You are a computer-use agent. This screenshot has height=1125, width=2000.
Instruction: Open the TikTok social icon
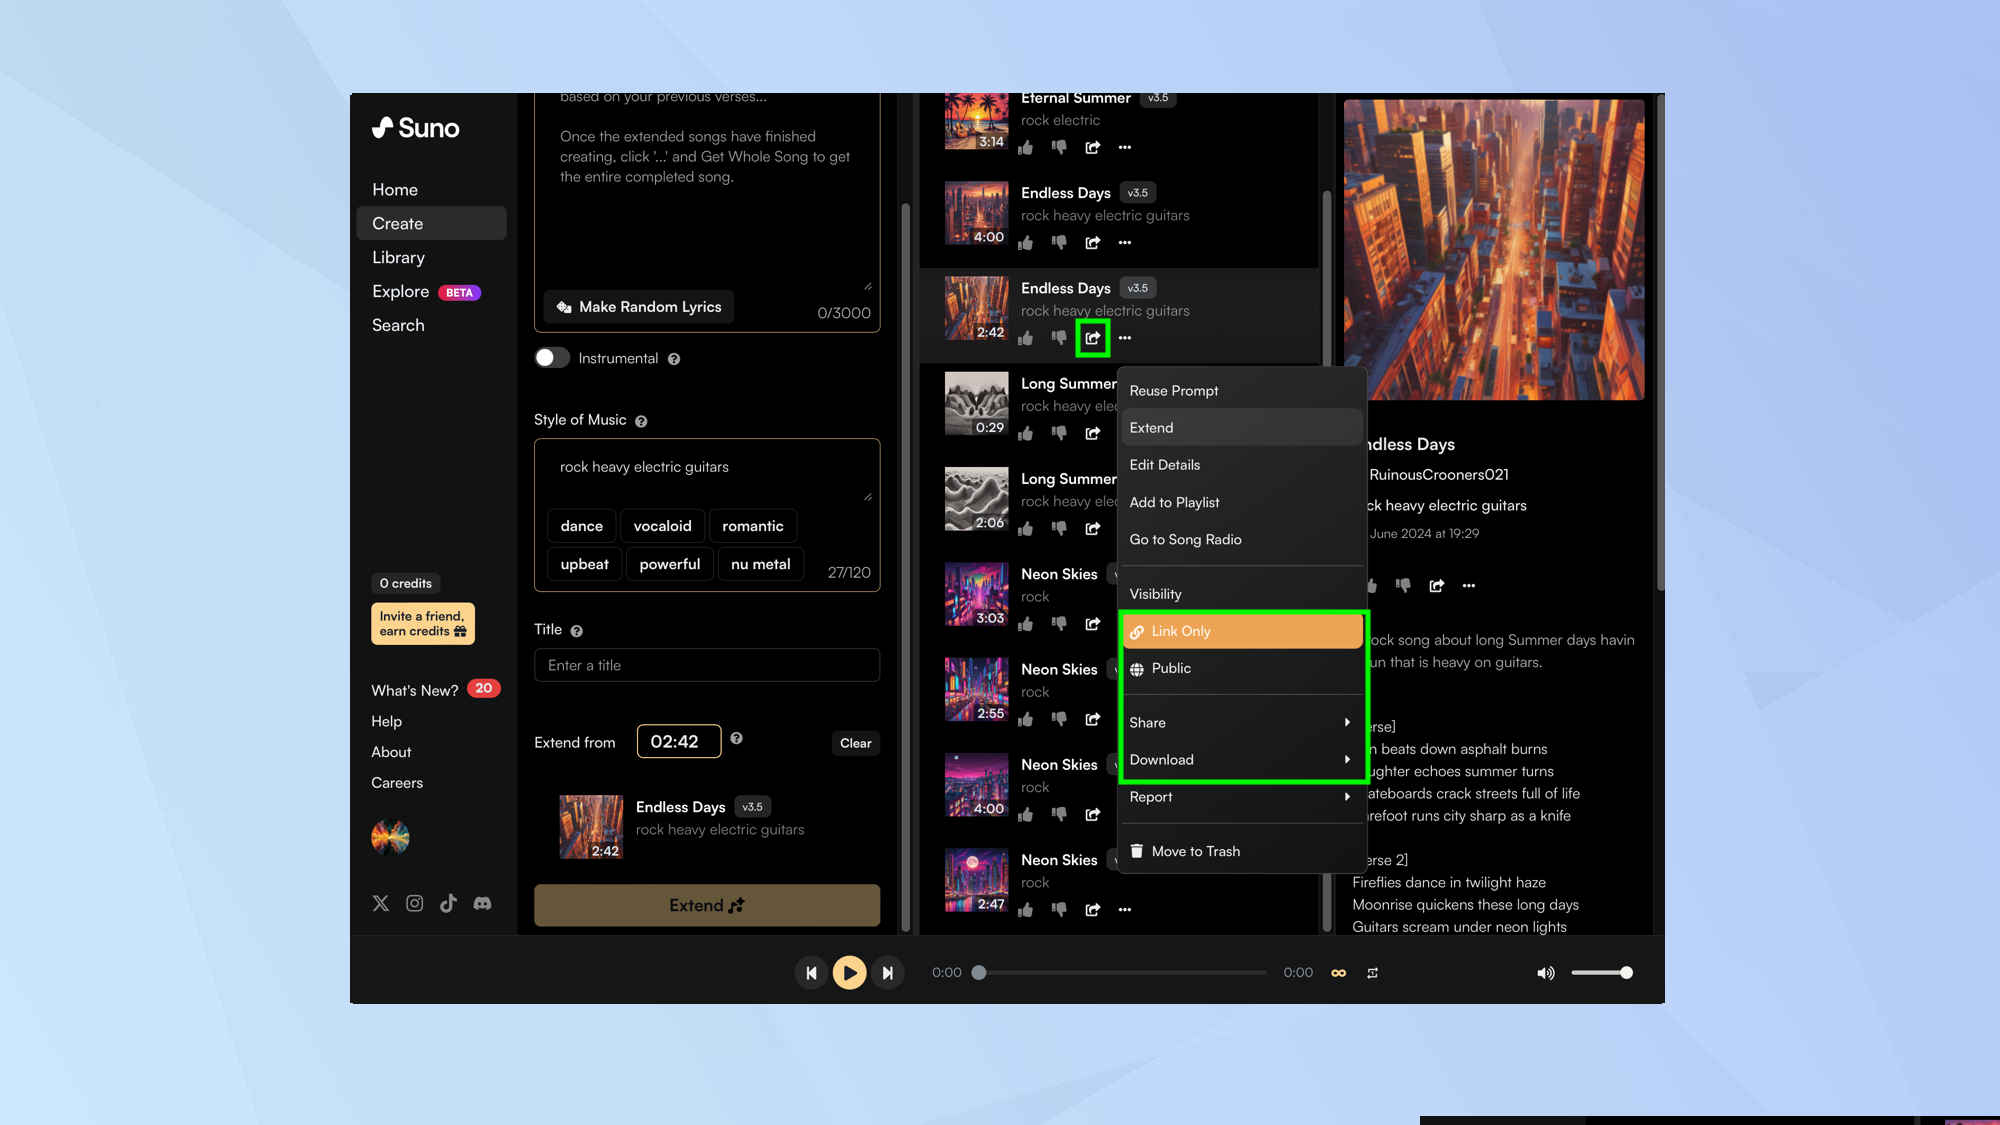pyautogui.click(x=448, y=904)
